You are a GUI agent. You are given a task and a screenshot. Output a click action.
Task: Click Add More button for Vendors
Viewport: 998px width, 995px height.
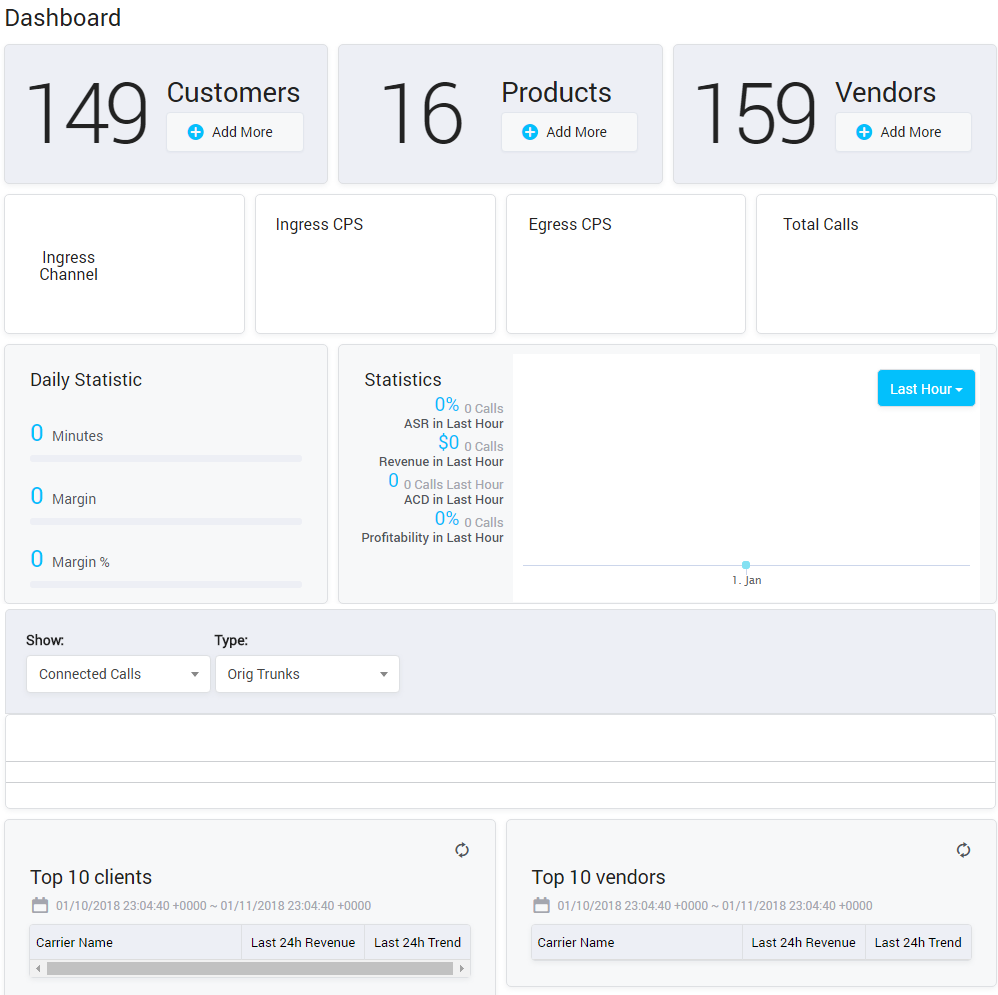coord(903,132)
